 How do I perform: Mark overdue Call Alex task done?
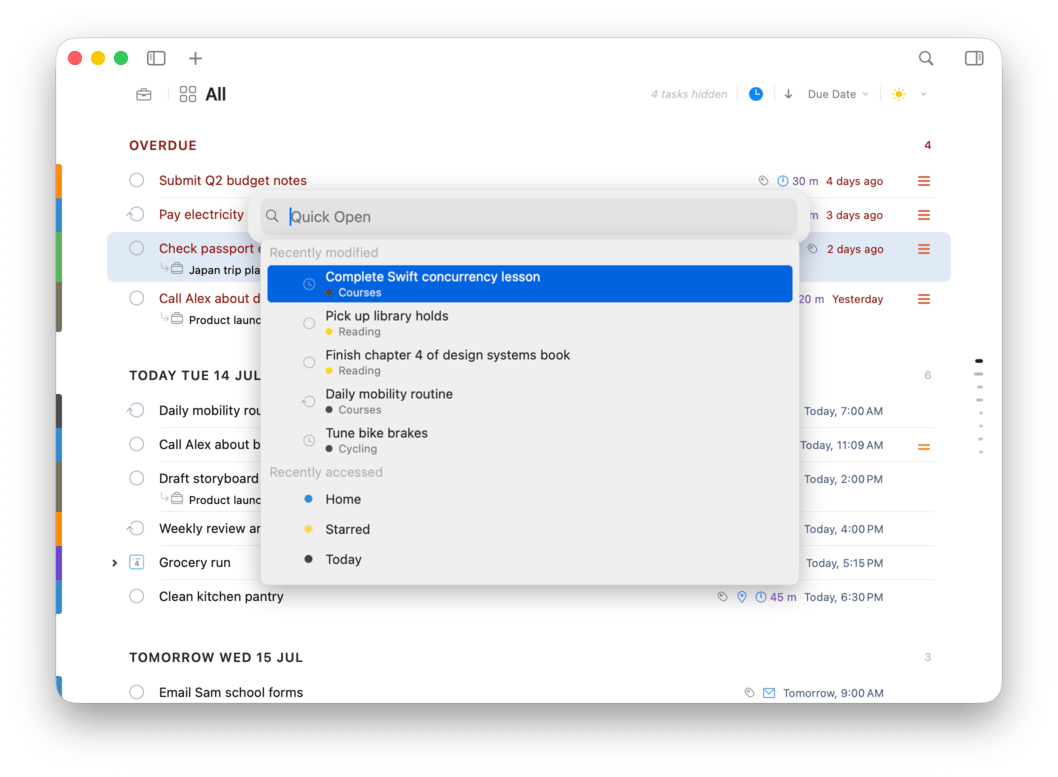click(x=136, y=298)
